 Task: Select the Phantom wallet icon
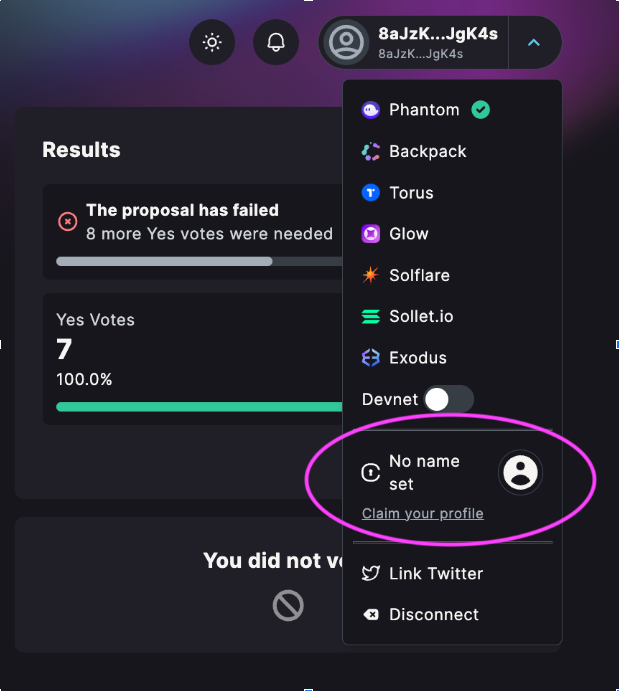click(x=371, y=110)
